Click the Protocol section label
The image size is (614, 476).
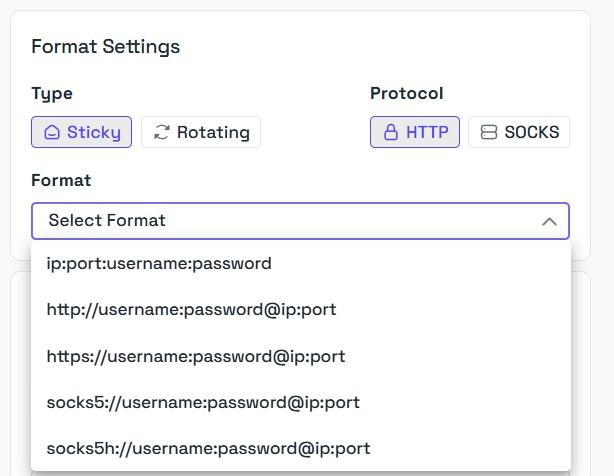click(x=406, y=94)
